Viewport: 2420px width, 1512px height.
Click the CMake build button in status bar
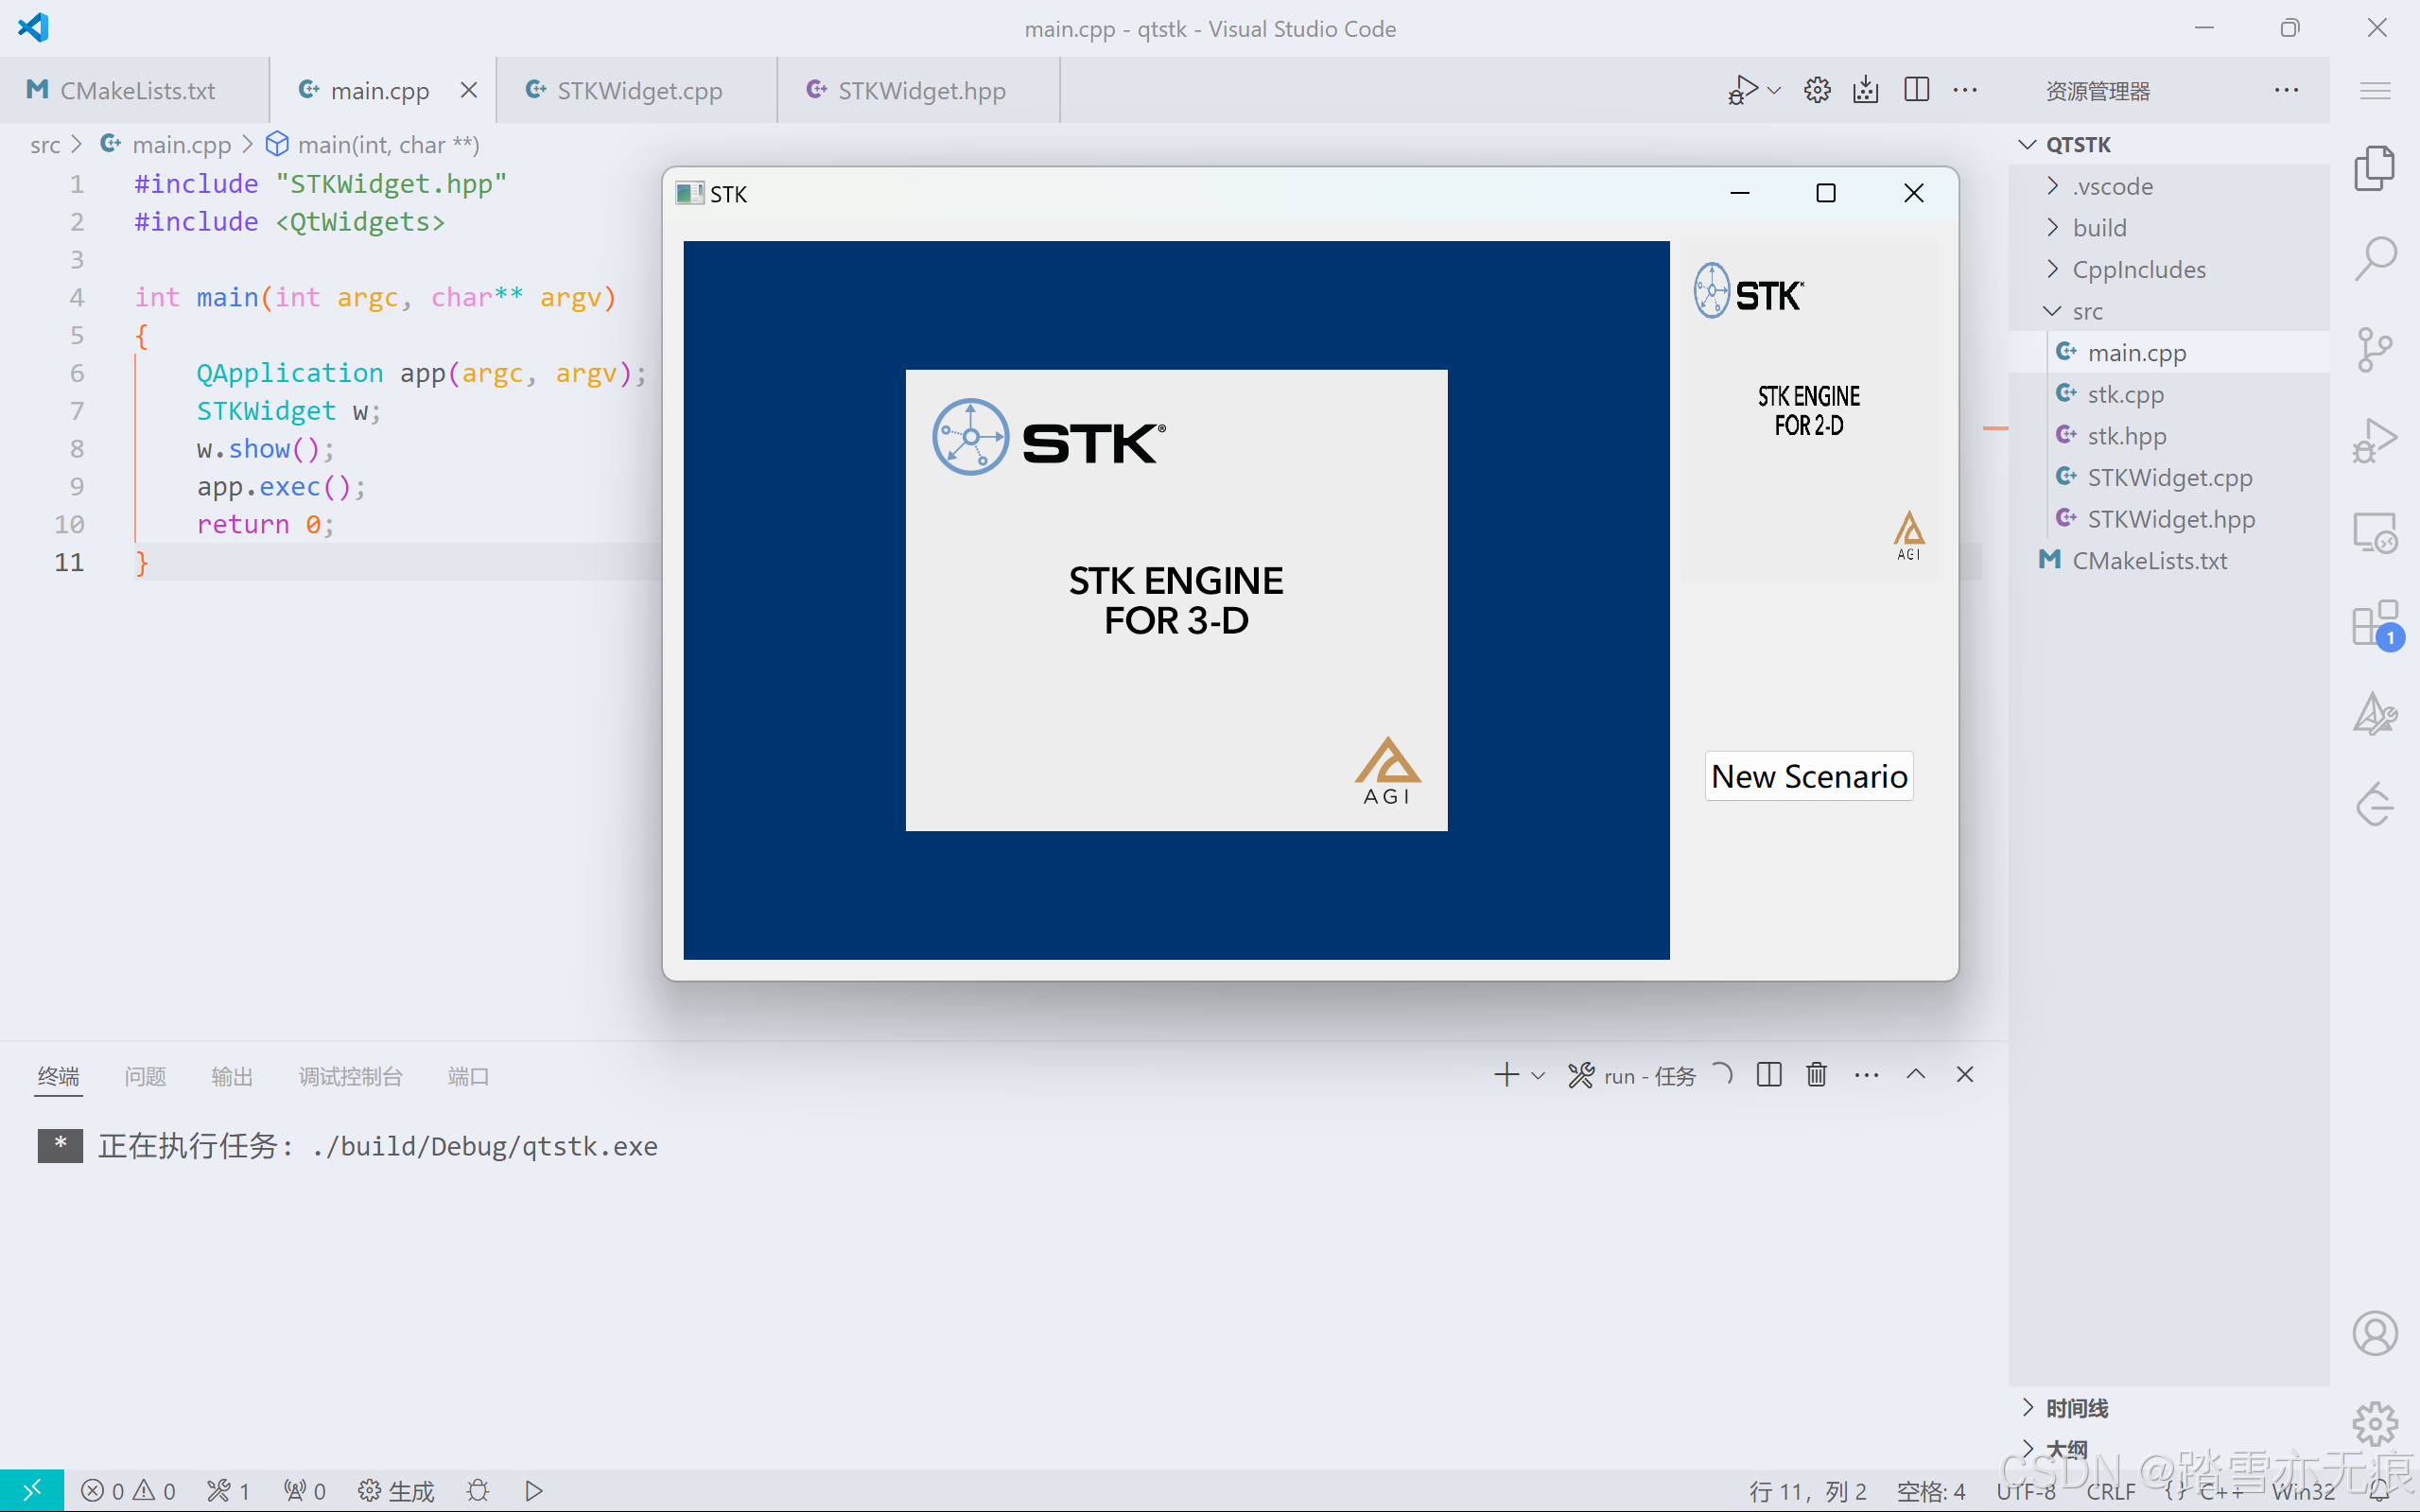point(396,1491)
